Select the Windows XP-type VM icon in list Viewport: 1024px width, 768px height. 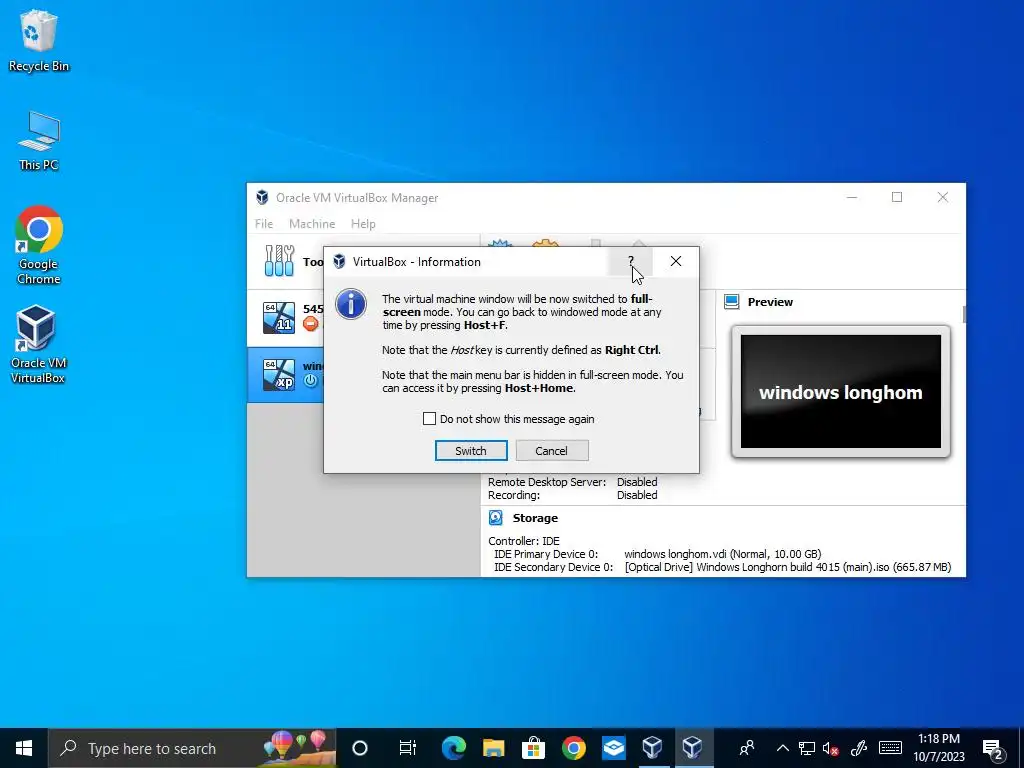[279, 375]
